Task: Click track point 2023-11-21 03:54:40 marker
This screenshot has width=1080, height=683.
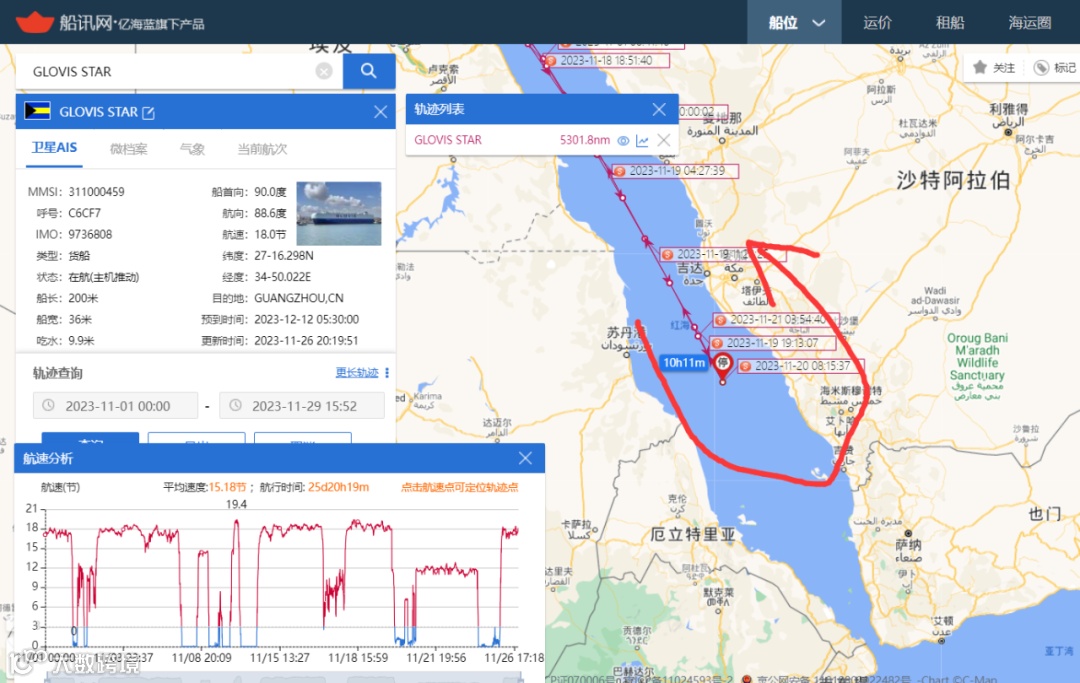Action: (x=720, y=320)
